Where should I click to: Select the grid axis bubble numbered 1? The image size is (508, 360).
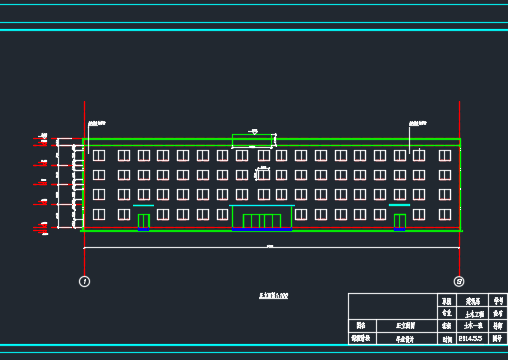click(84, 282)
